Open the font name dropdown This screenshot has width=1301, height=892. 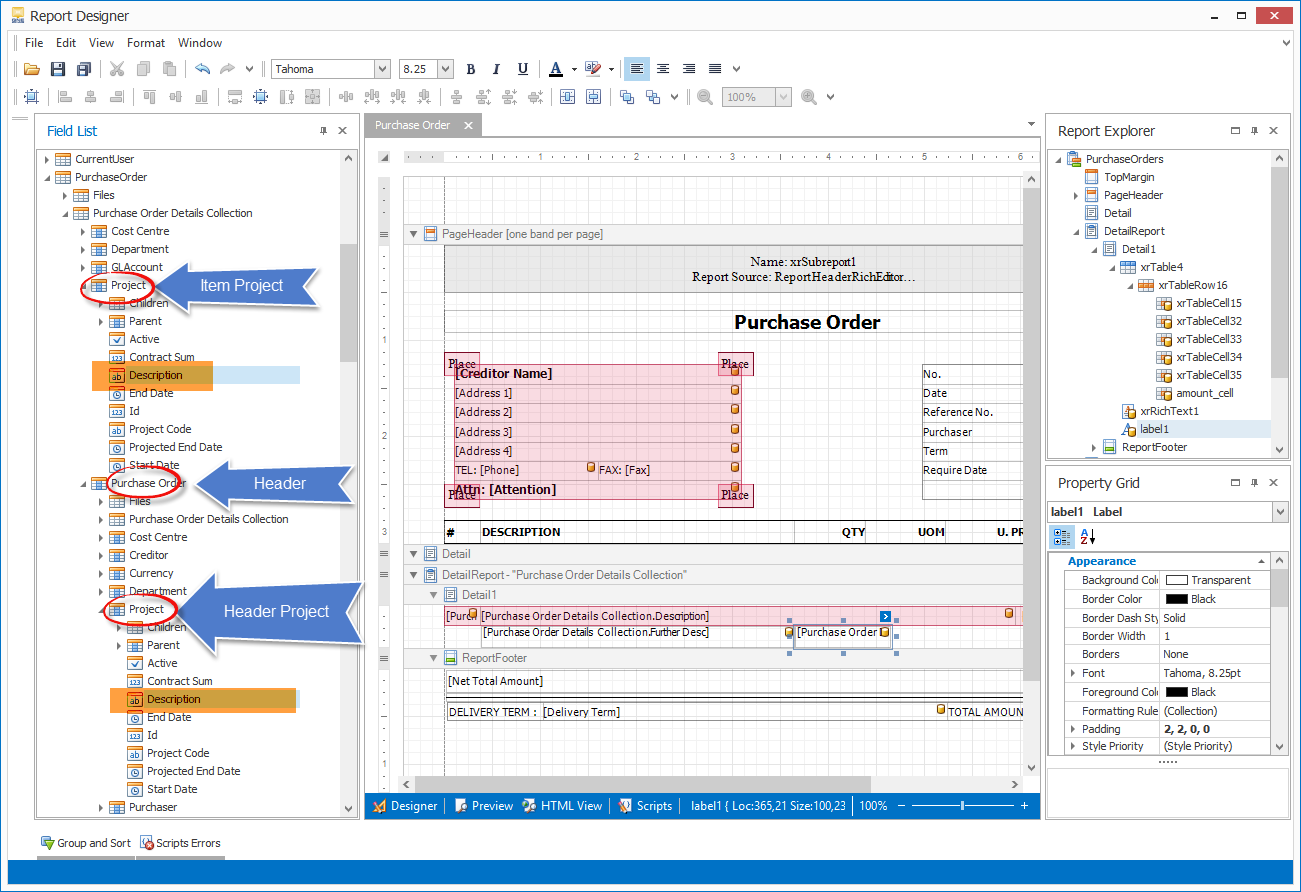point(382,69)
